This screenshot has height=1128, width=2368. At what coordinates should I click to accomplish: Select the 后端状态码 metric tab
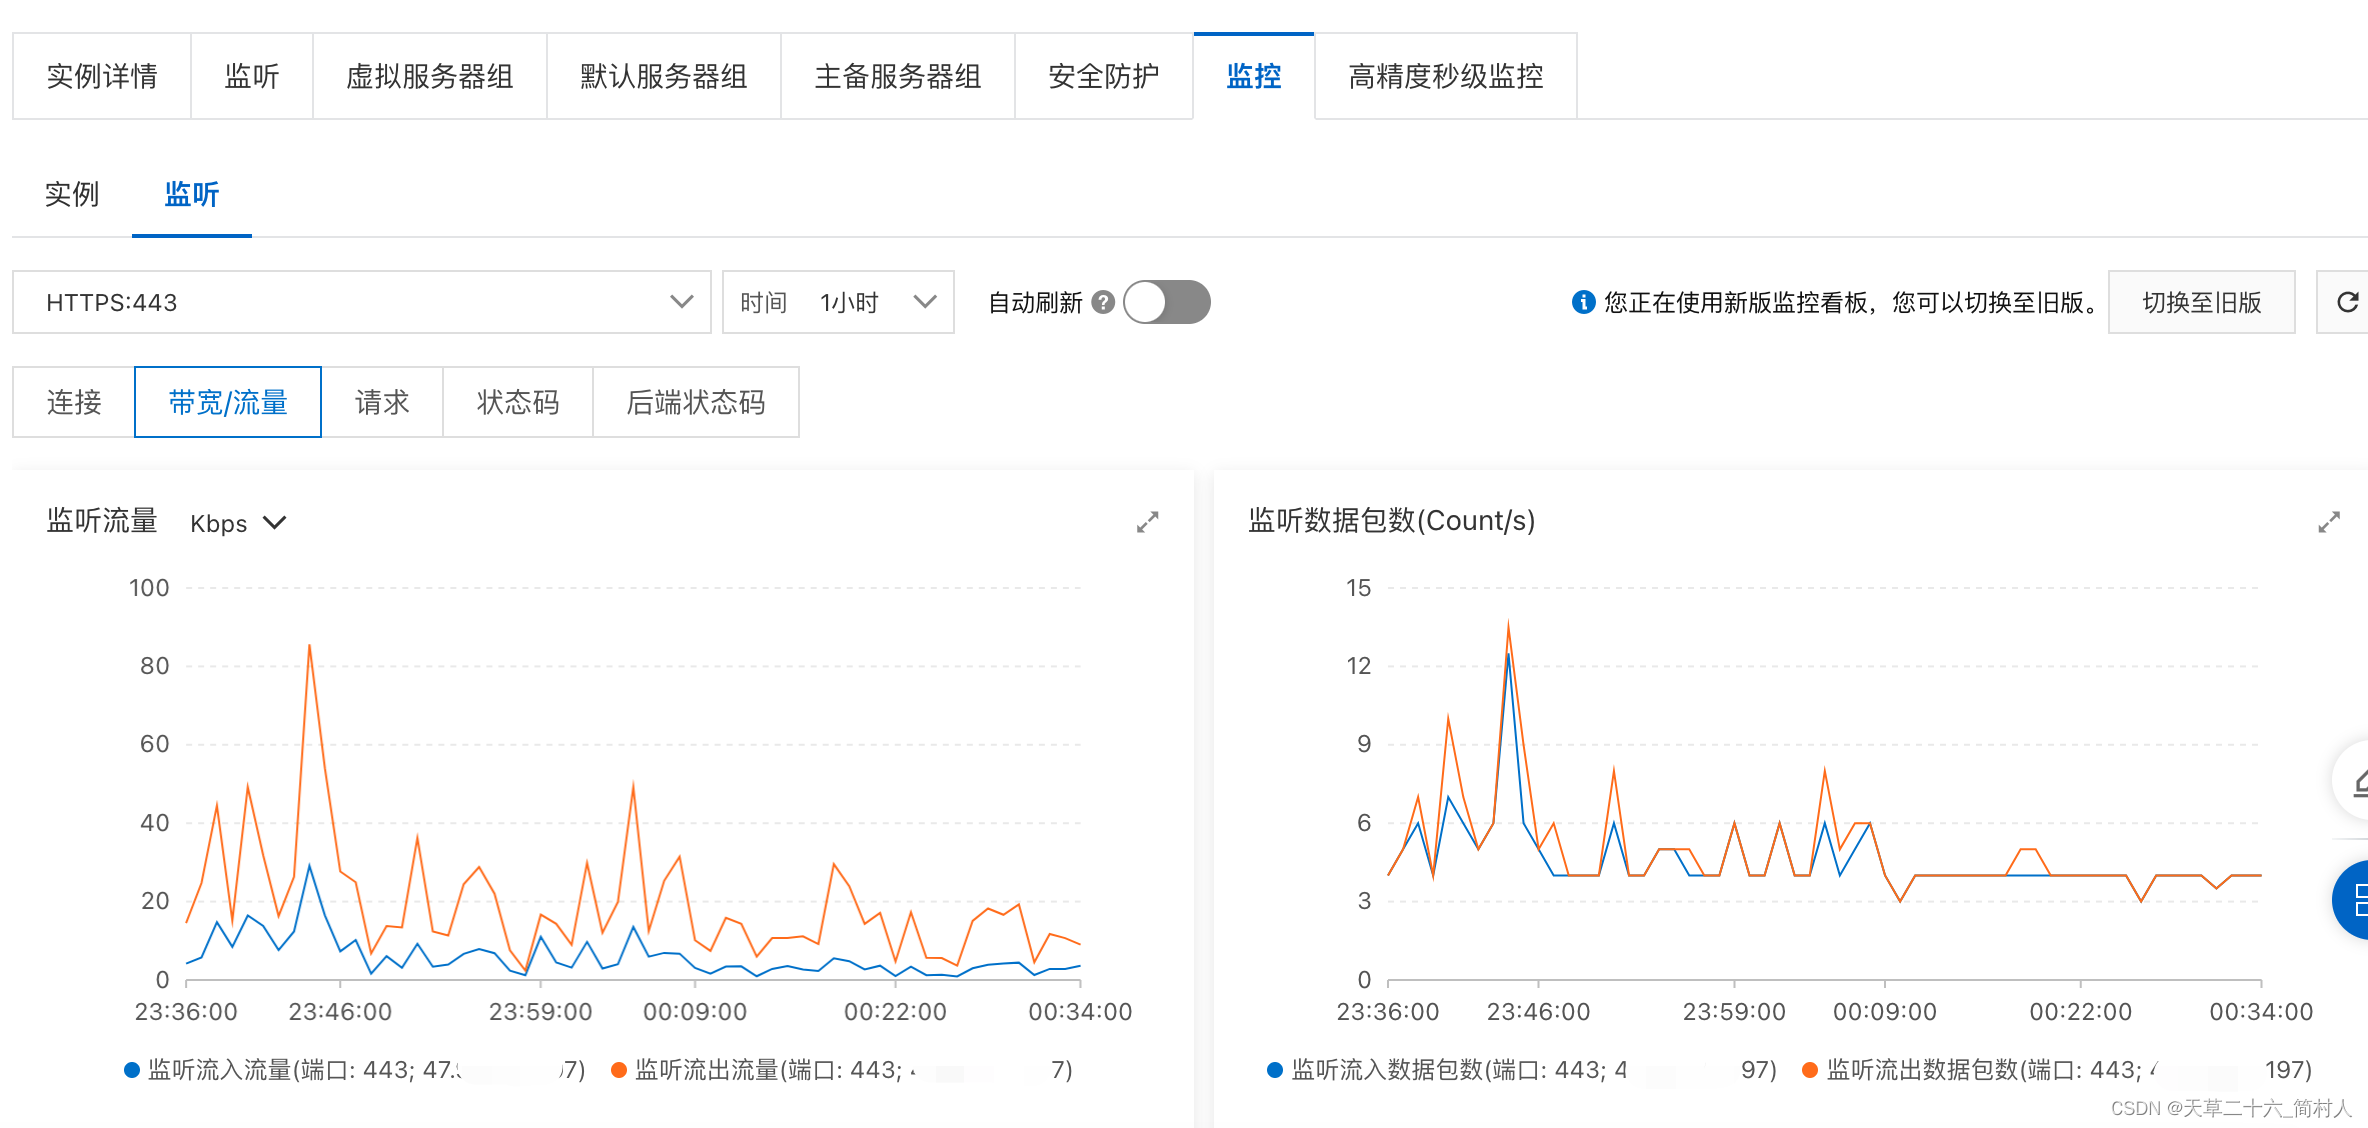pyautogui.click(x=696, y=402)
